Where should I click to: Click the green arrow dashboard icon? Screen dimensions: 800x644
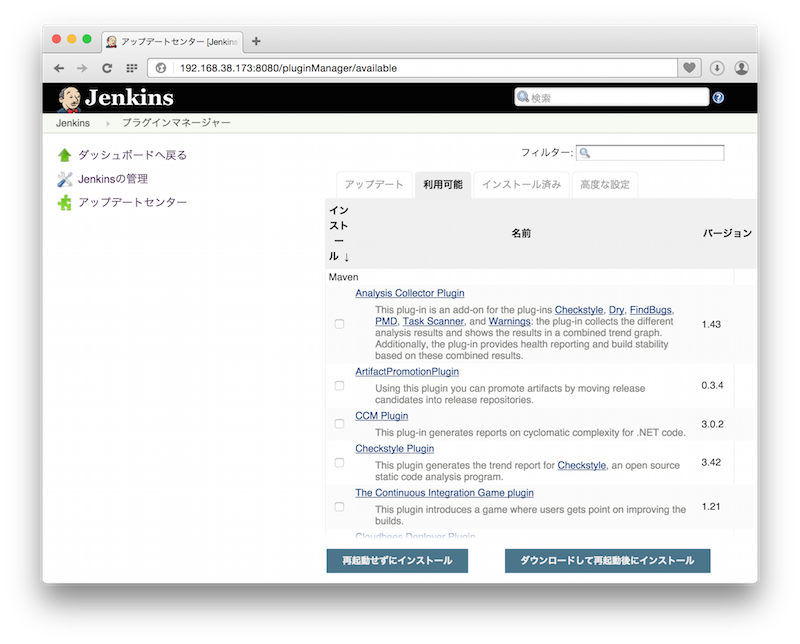click(65, 155)
